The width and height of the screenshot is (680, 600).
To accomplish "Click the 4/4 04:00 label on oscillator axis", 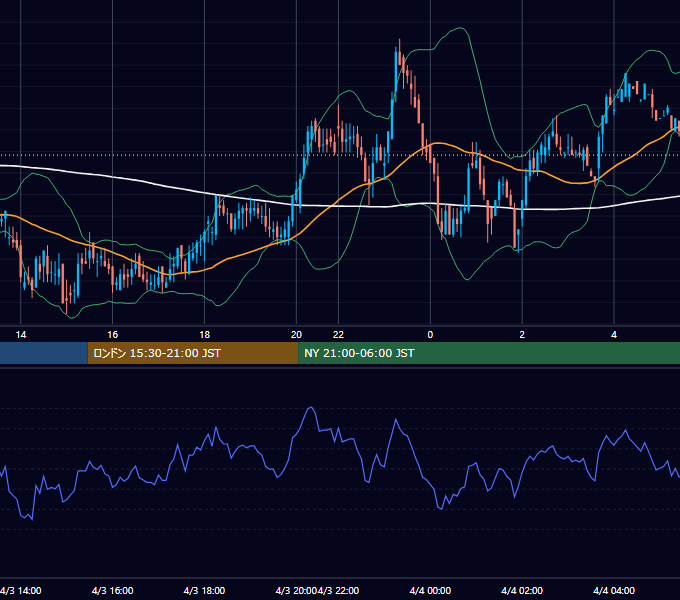I will click(614, 590).
